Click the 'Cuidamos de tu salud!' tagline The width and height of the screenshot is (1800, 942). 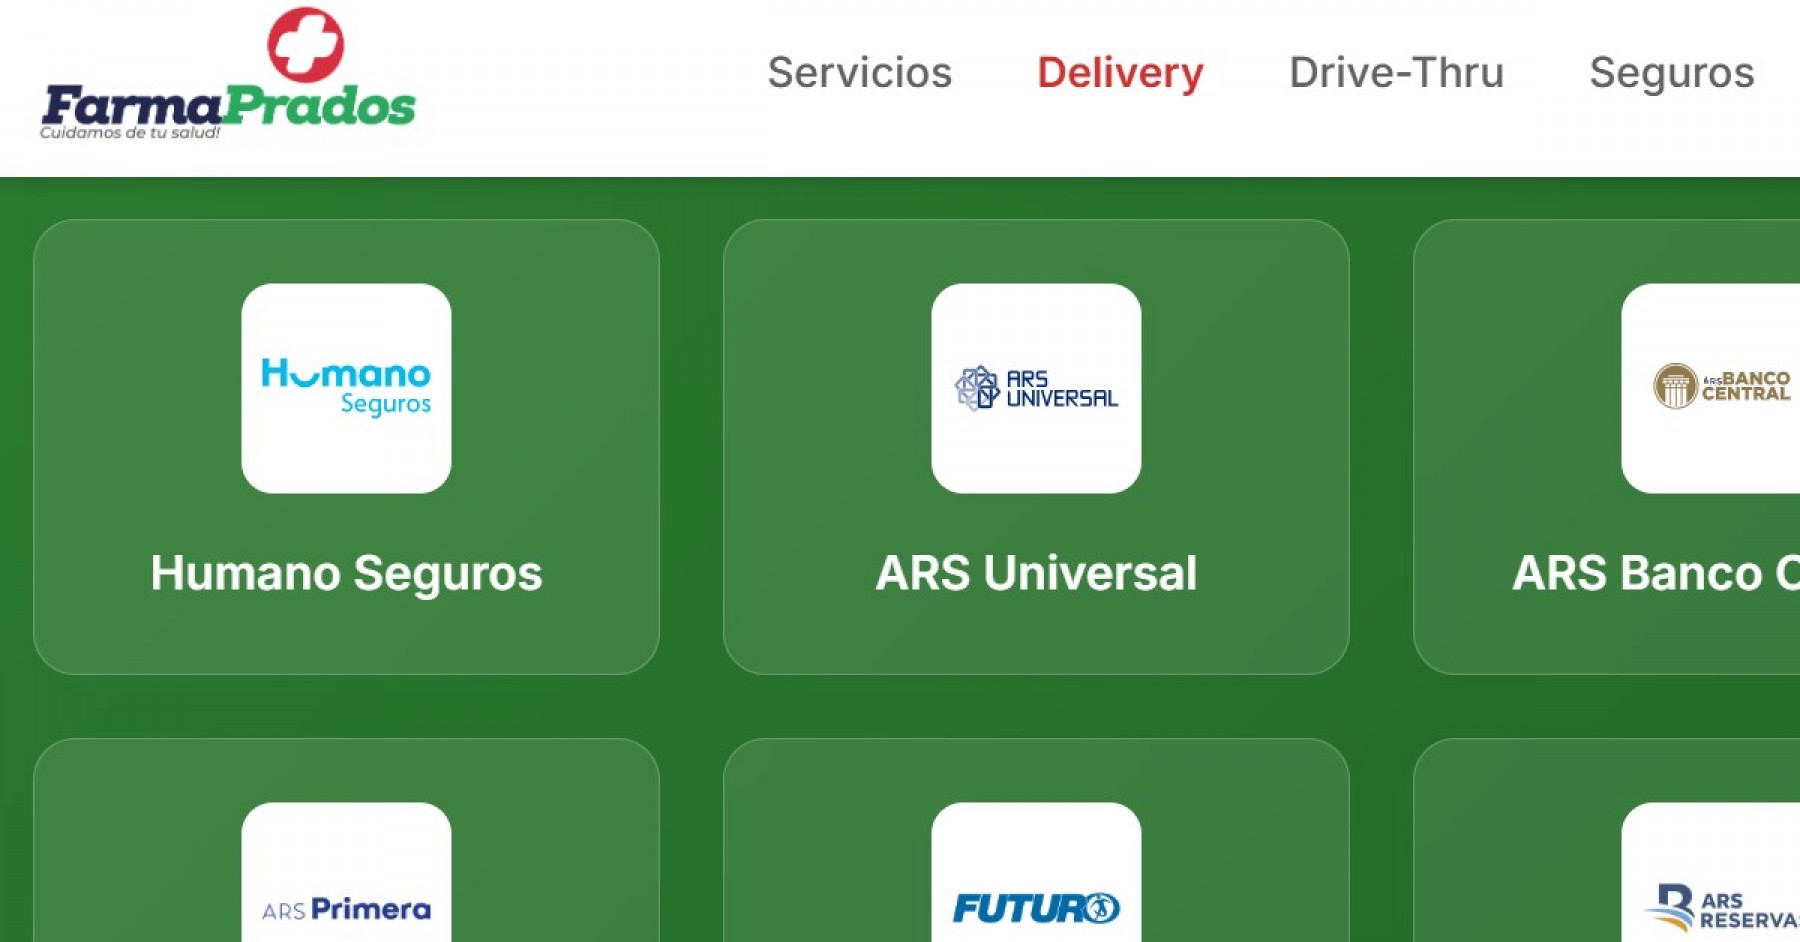click(130, 133)
